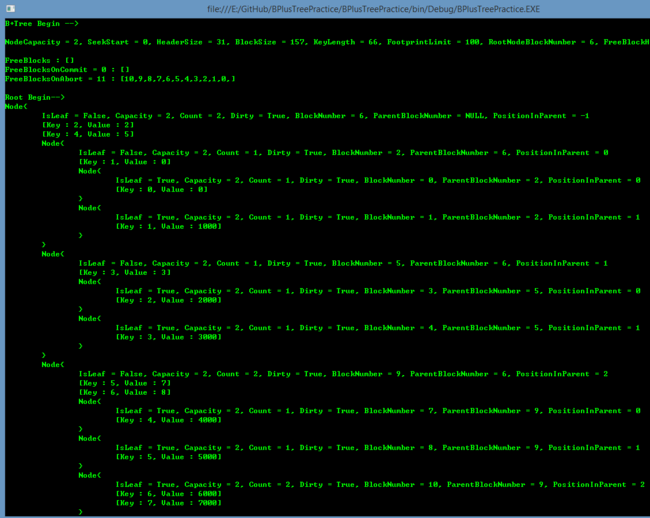The image size is (650, 518).
Task: Click the BPlusTreePractice.EXE window title path
Action: (x=374, y=9)
